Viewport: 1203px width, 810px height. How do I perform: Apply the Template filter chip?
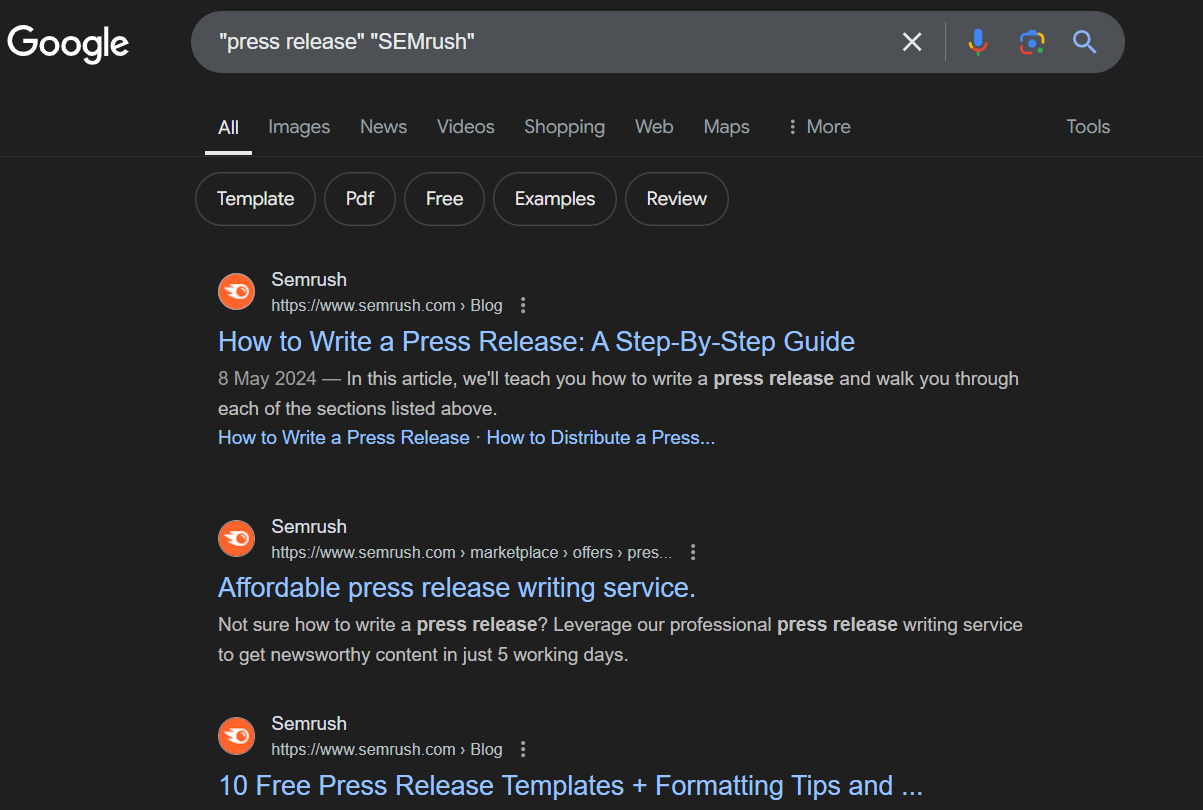[255, 199]
